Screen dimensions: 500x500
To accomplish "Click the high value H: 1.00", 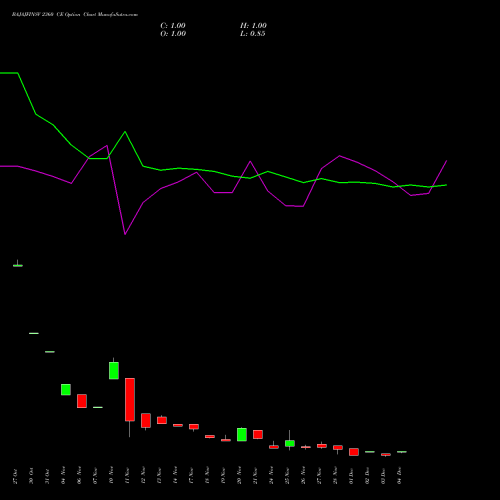I will click(x=253, y=26).
